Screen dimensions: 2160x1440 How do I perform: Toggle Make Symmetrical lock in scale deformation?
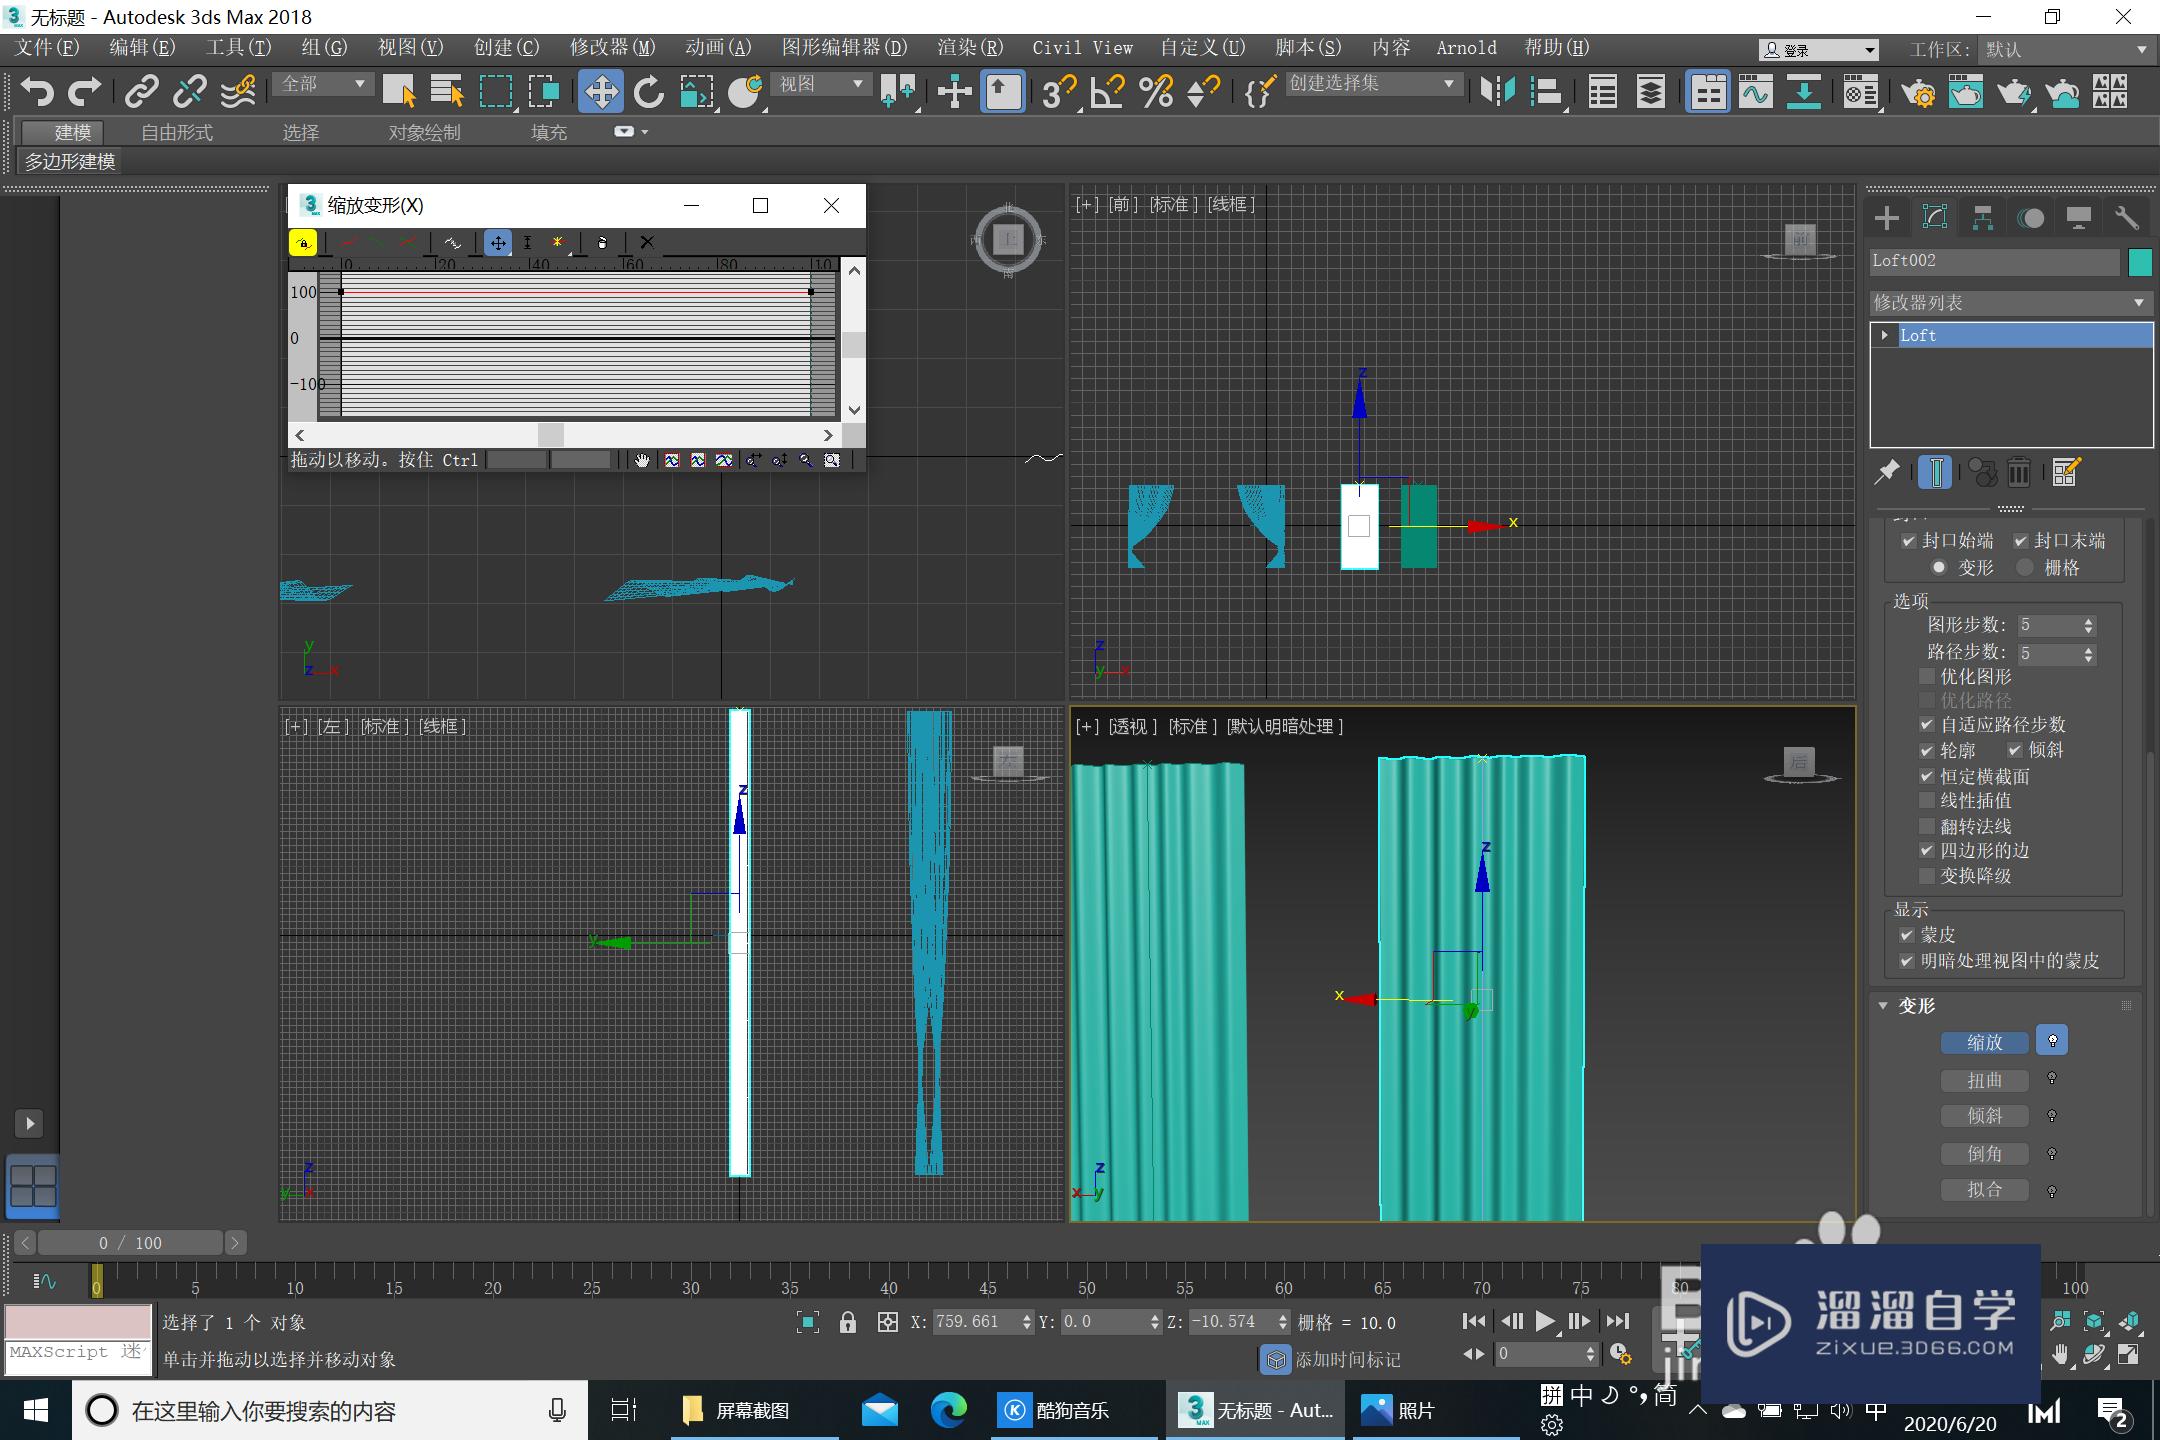click(303, 242)
